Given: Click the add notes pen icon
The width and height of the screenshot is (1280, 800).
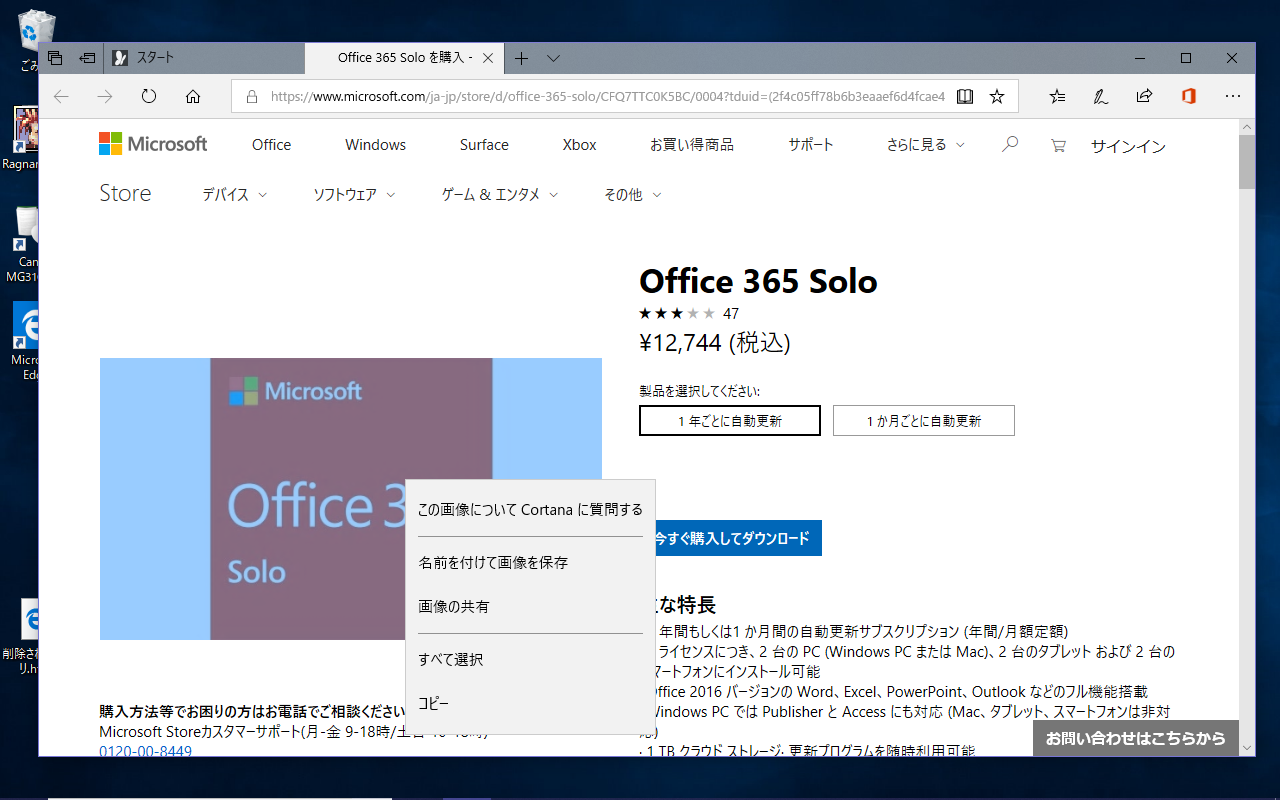Looking at the screenshot, I should click(1100, 97).
